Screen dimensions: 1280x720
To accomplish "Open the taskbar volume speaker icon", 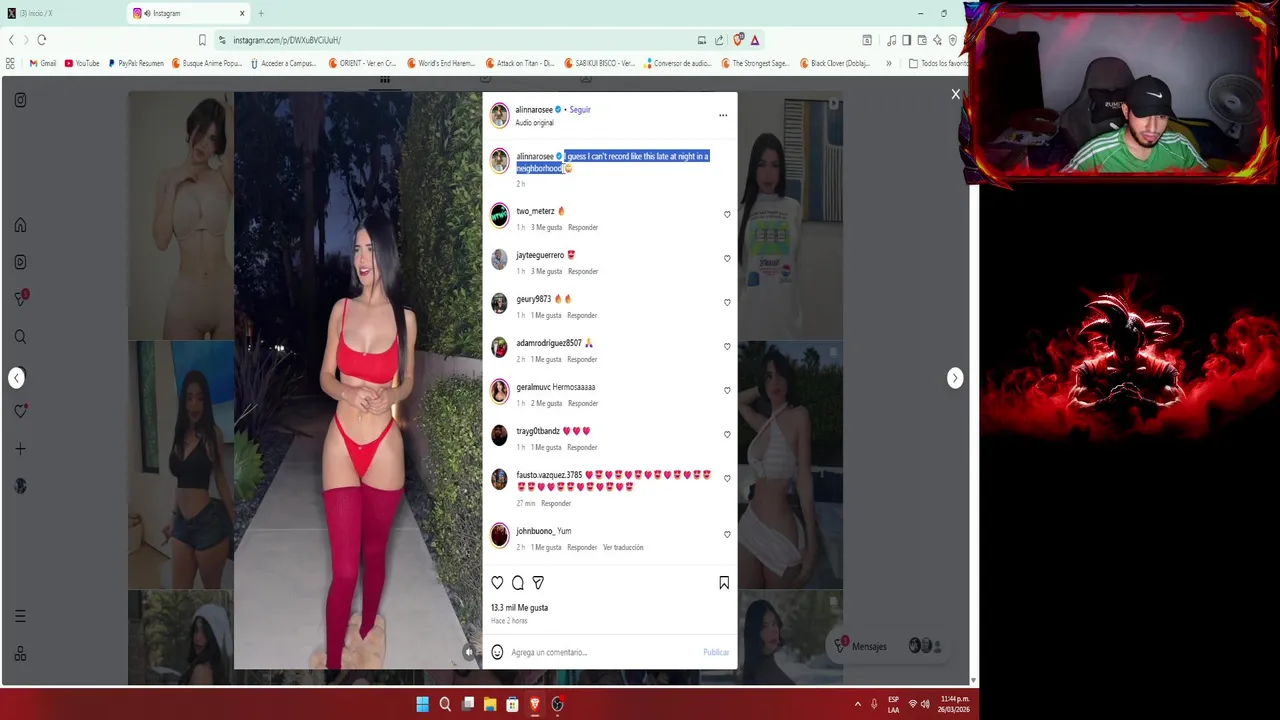I will pos(925,704).
